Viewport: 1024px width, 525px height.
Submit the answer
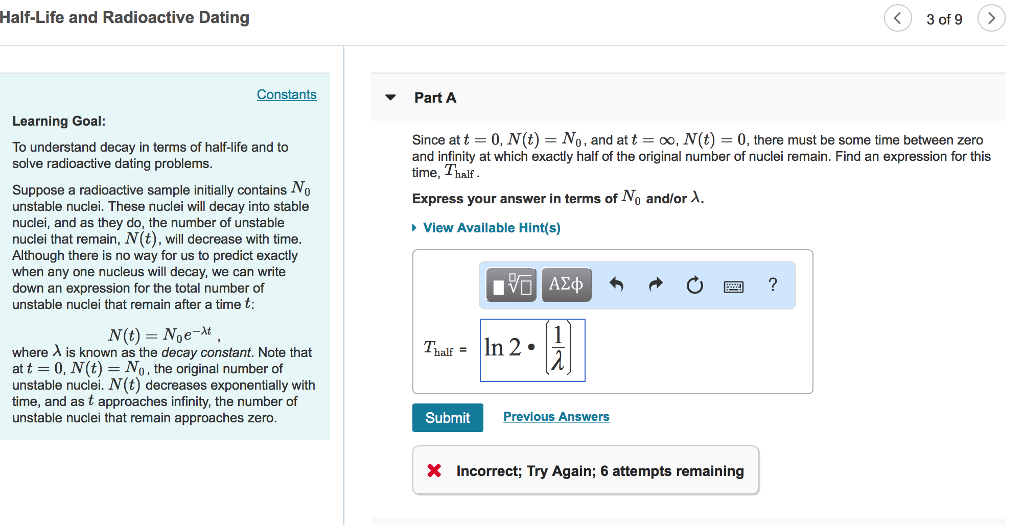tap(447, 418)
